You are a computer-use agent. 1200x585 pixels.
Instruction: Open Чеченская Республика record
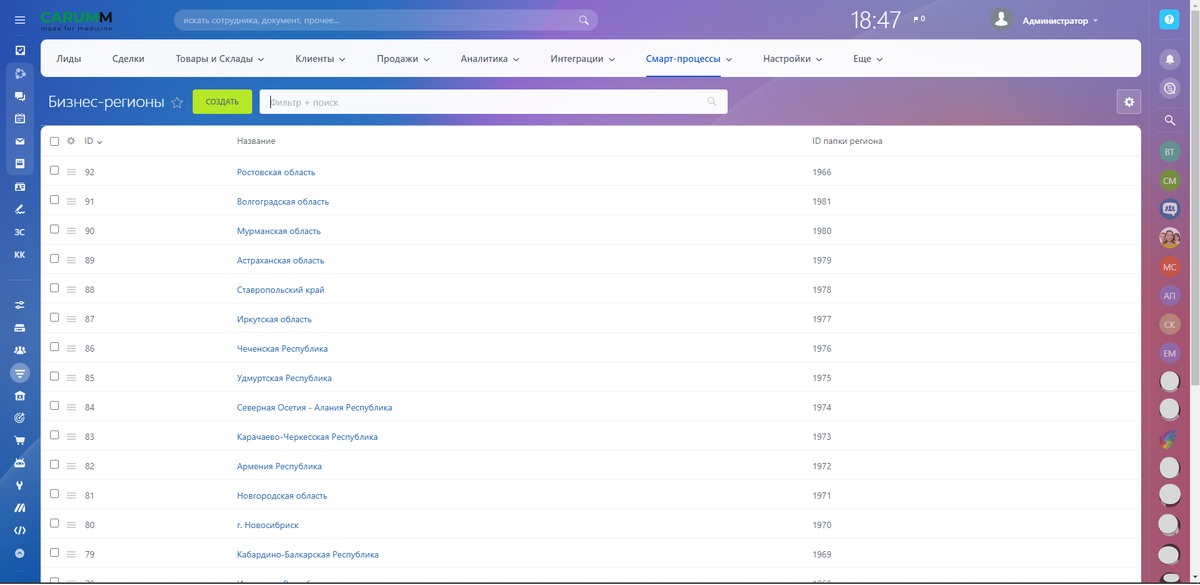pyautogui.click(x=282, y=349)
